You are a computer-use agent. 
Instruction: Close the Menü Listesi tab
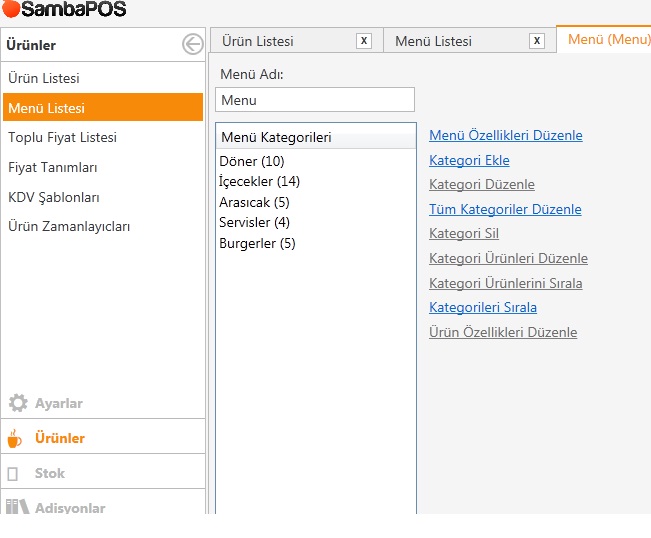tap(537, 41)
